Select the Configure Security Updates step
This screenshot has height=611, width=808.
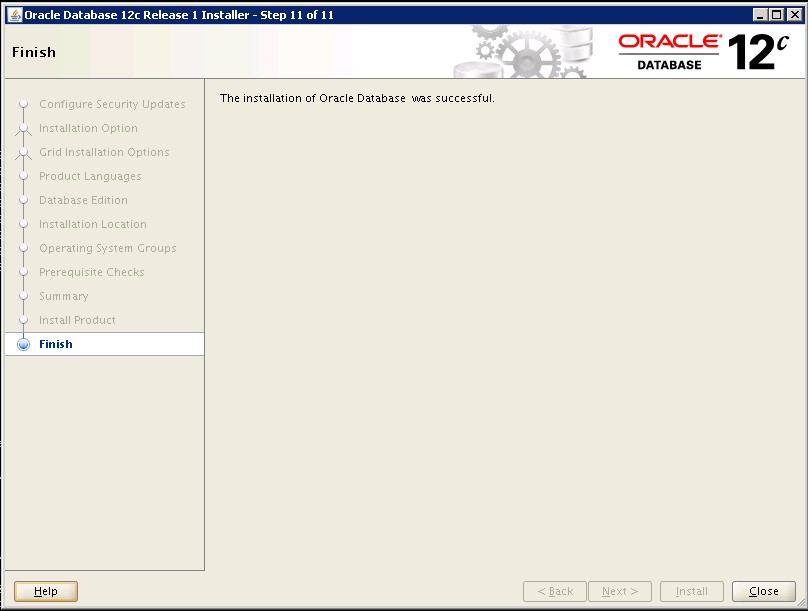(112, 104)
